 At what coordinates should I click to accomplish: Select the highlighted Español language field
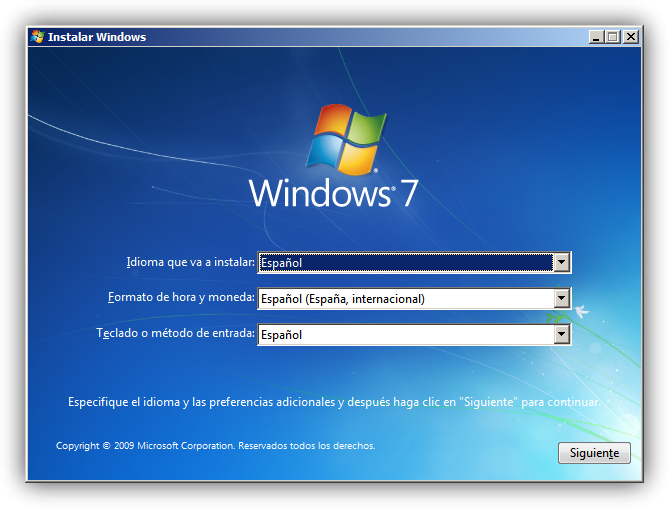pos(405,262)
